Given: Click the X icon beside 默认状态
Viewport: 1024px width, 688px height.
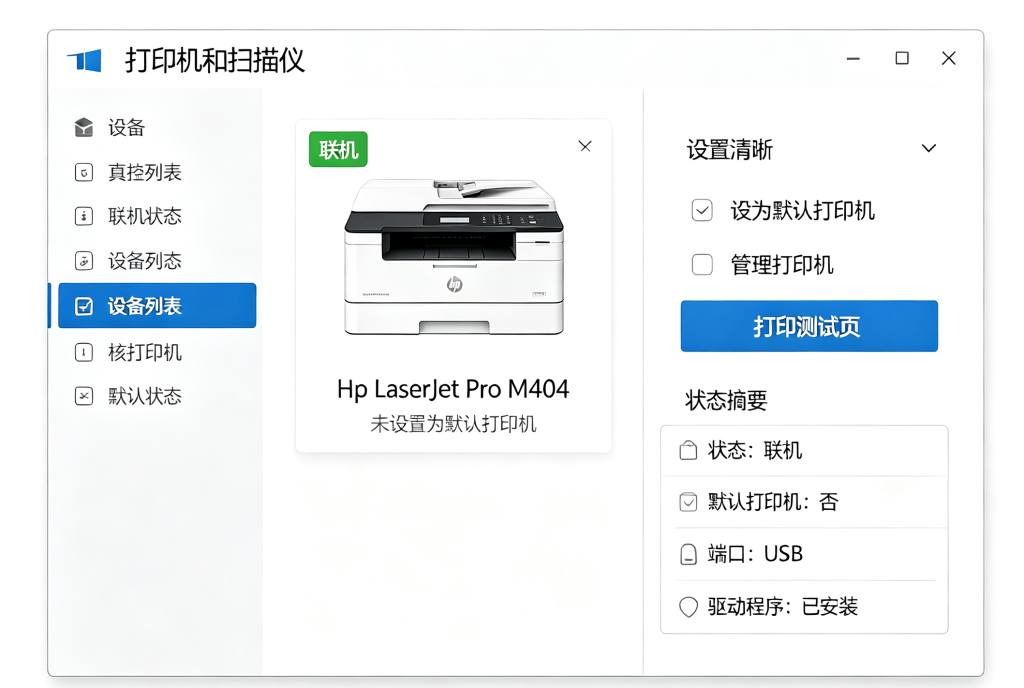Looking at the screenshot, I should point(84,396).
